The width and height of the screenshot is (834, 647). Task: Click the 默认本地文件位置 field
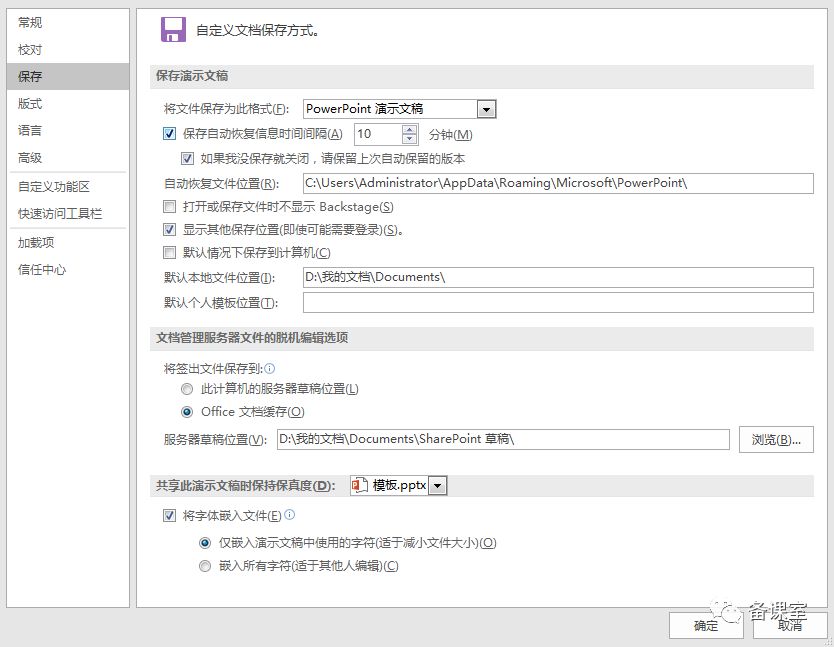point(558,277)
